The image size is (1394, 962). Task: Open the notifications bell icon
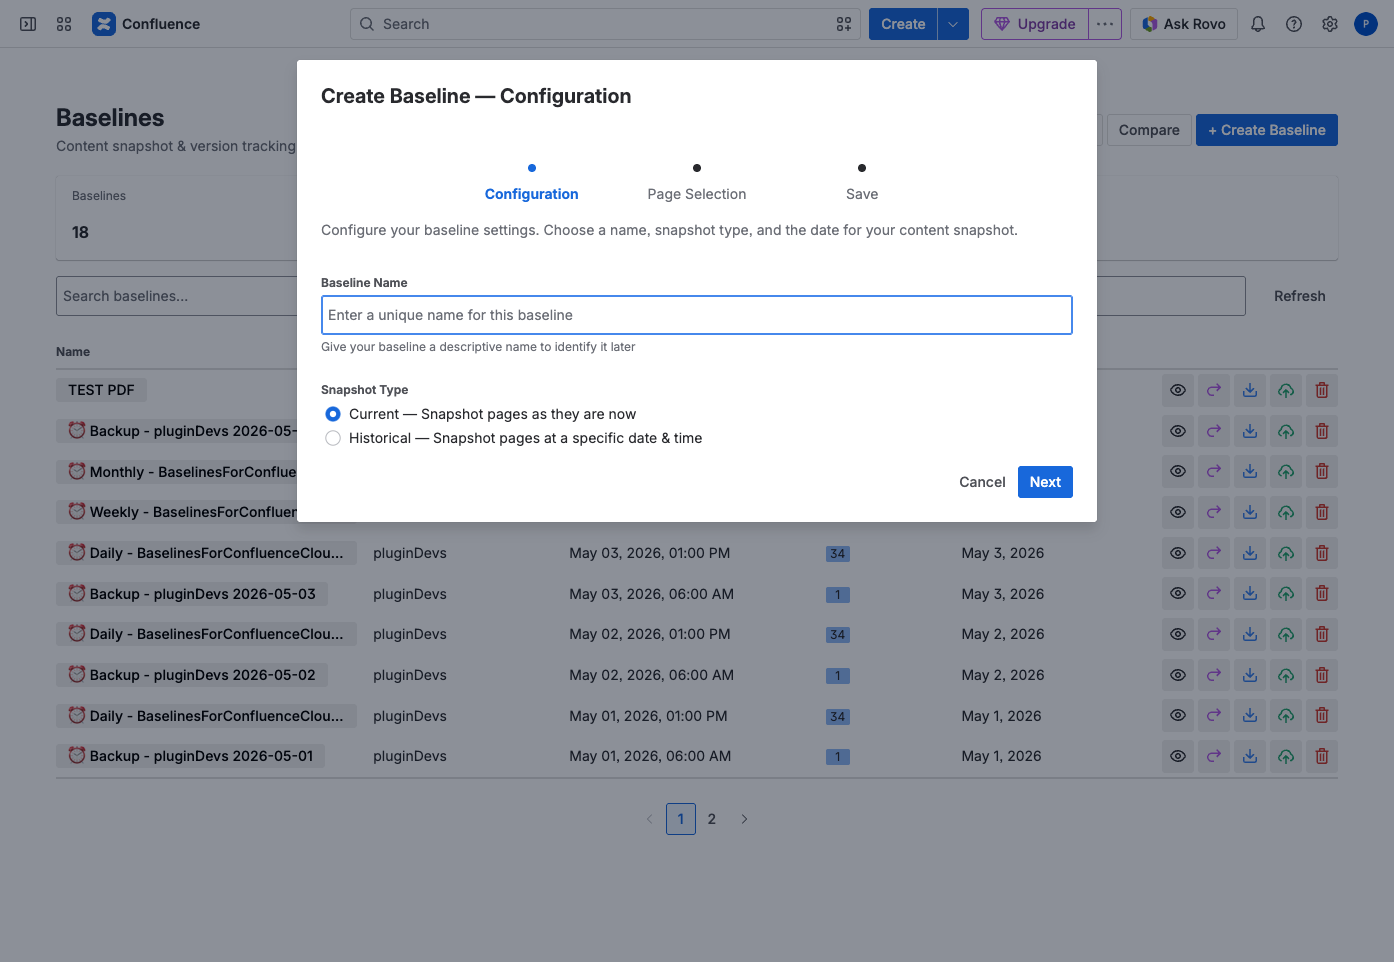(1258, 24)
